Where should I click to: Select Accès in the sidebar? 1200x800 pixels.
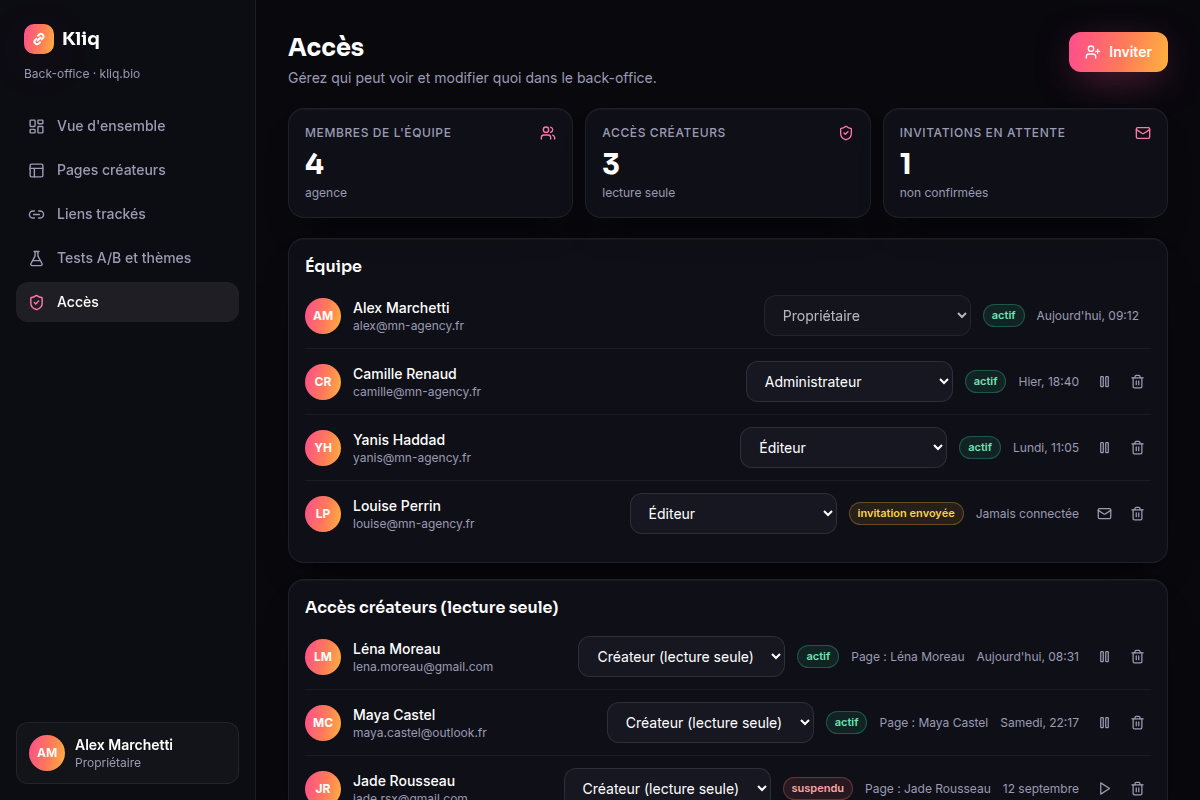(127, 302)
